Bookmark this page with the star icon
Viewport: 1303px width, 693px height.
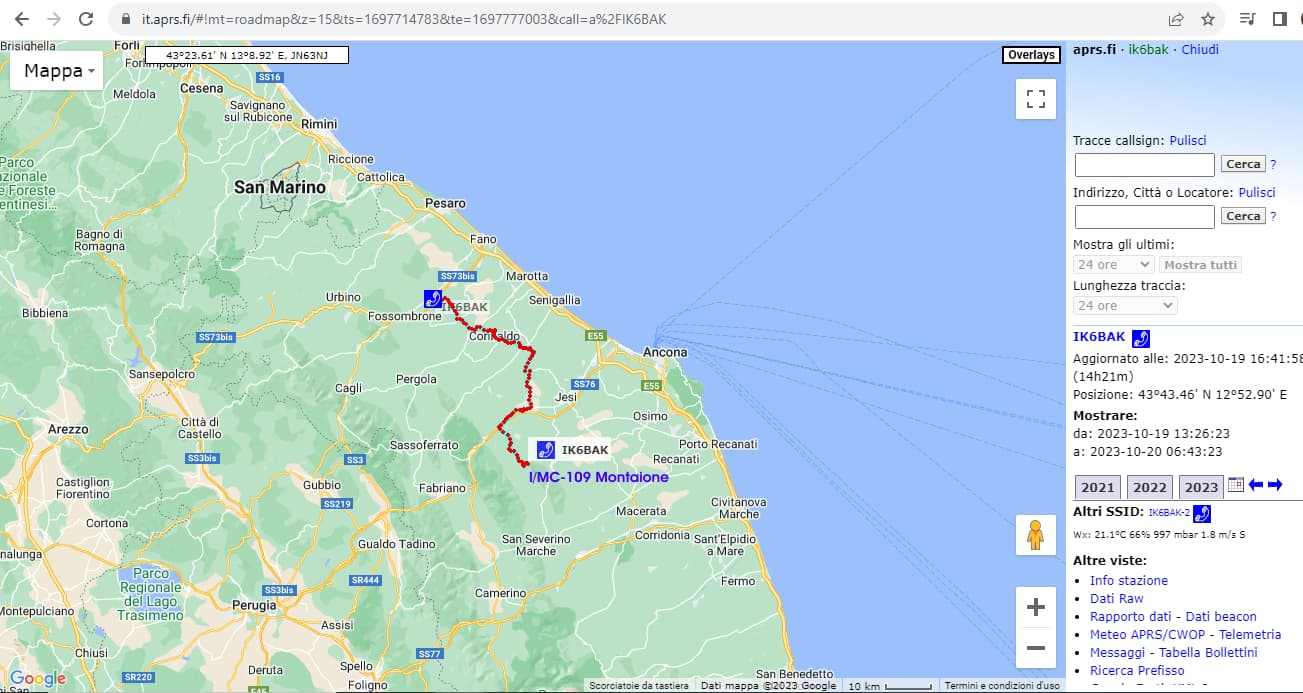[1207, 19]
